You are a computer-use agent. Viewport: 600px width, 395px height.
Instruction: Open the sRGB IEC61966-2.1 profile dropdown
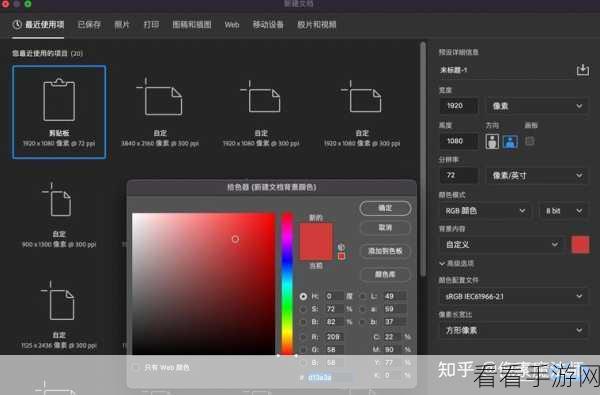(x=514, y=296)
